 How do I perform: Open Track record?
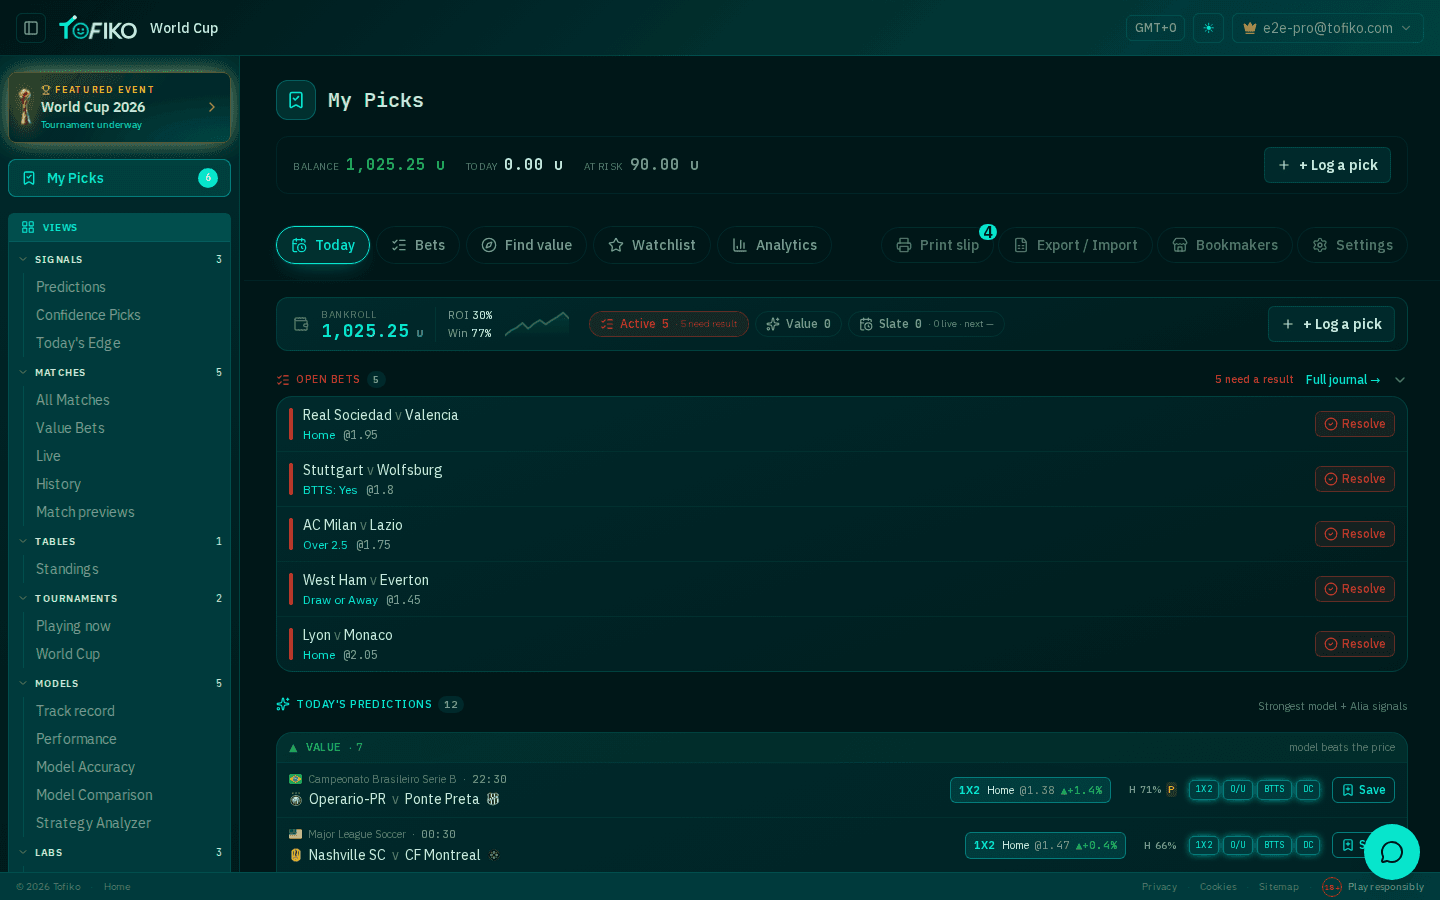75,711
